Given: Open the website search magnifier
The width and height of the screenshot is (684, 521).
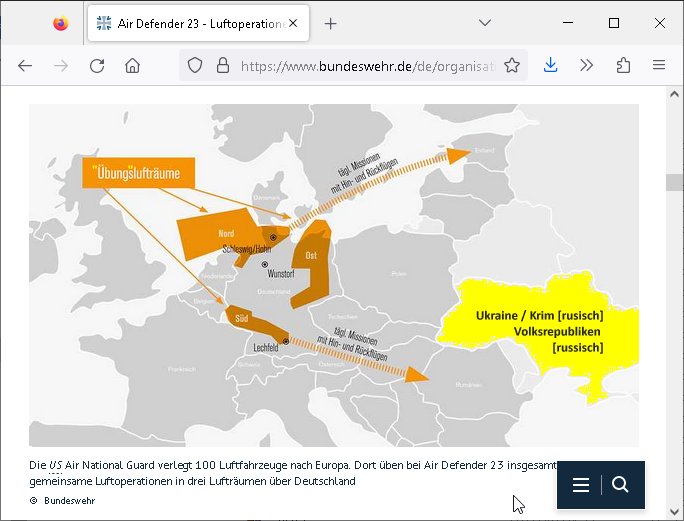Looking at the screenshot, I should [x=620, y=485].
